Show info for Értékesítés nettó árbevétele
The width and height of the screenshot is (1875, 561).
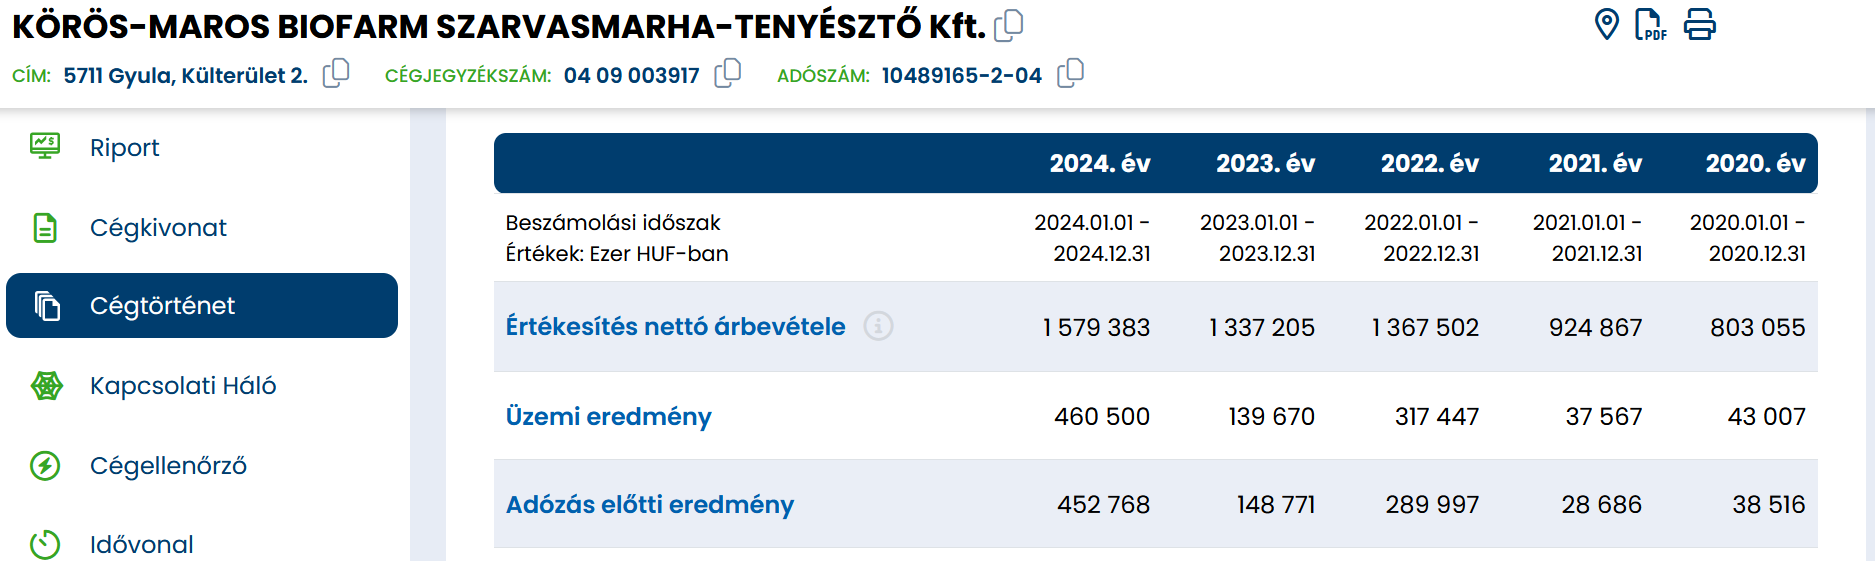878,326
